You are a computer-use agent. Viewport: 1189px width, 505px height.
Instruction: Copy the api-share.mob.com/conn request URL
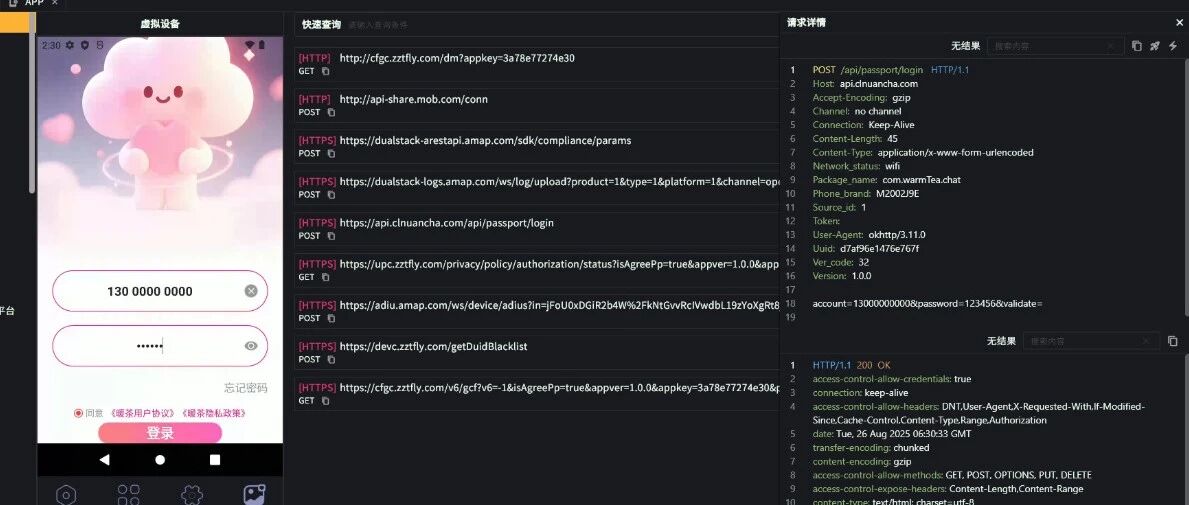(331, 112)
